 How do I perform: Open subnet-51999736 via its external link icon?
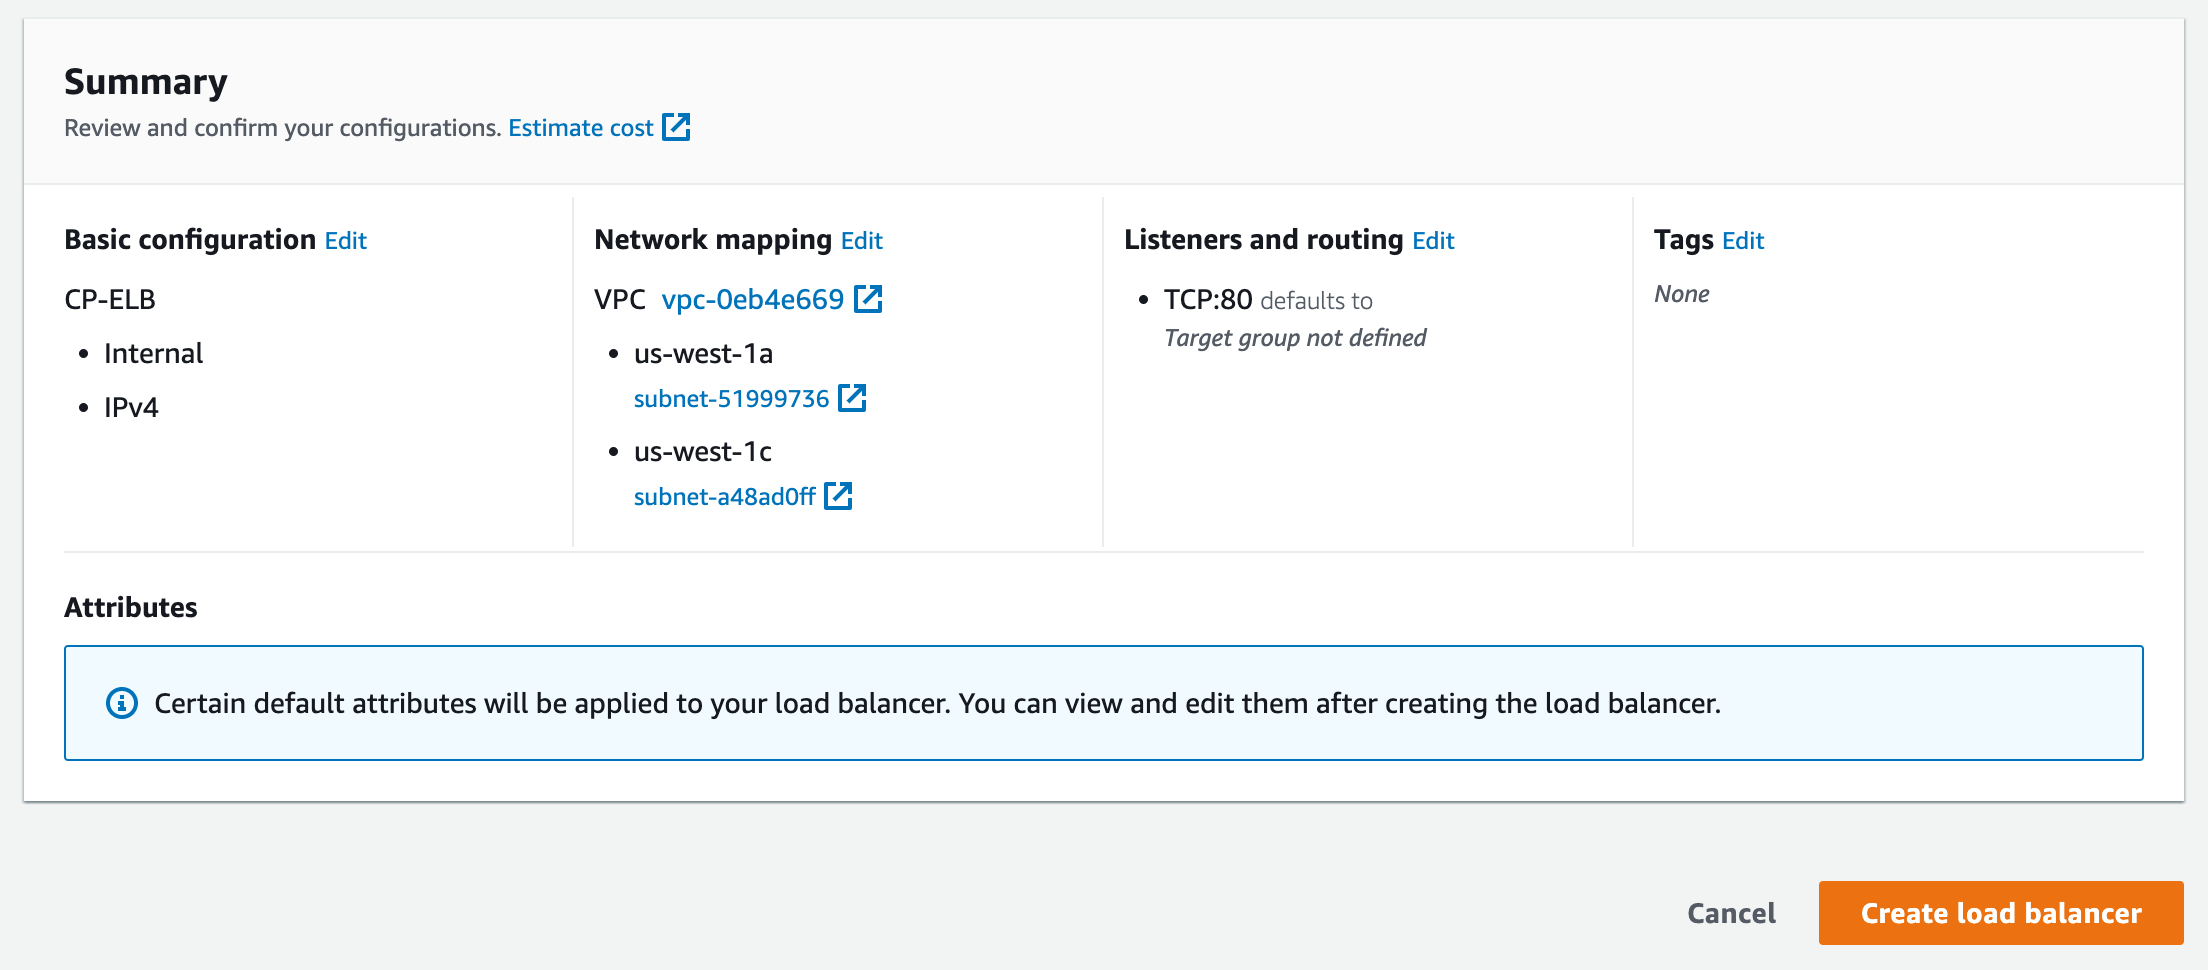pos(853,398)
